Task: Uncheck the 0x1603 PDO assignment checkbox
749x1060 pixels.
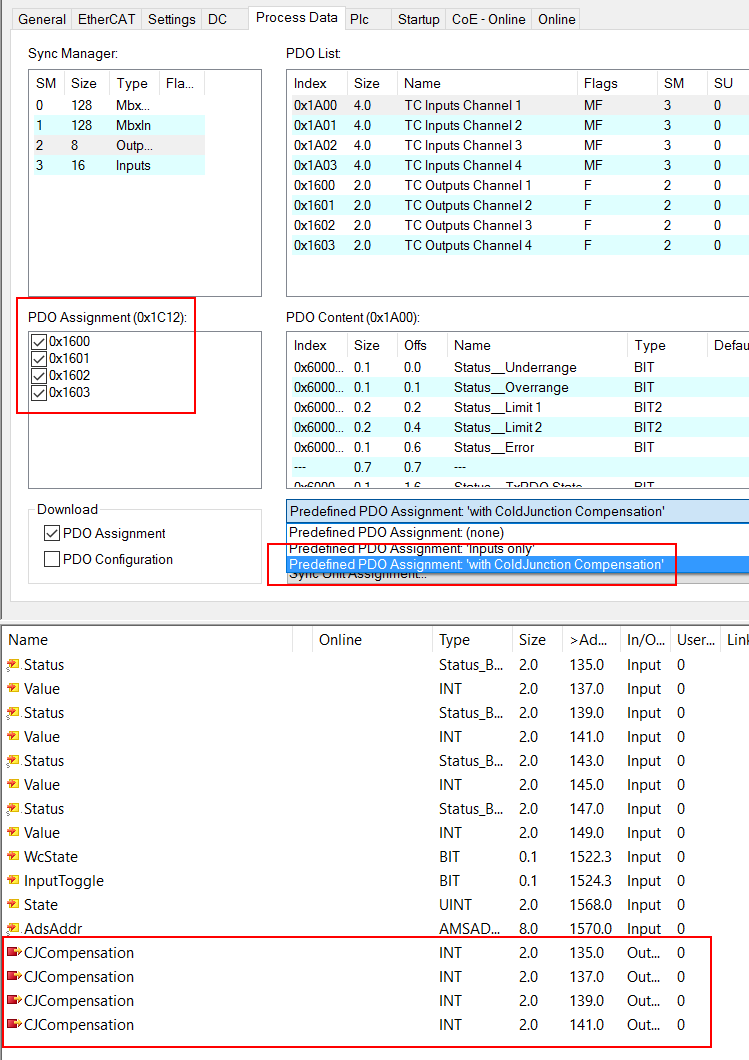Action: [39, 393]
